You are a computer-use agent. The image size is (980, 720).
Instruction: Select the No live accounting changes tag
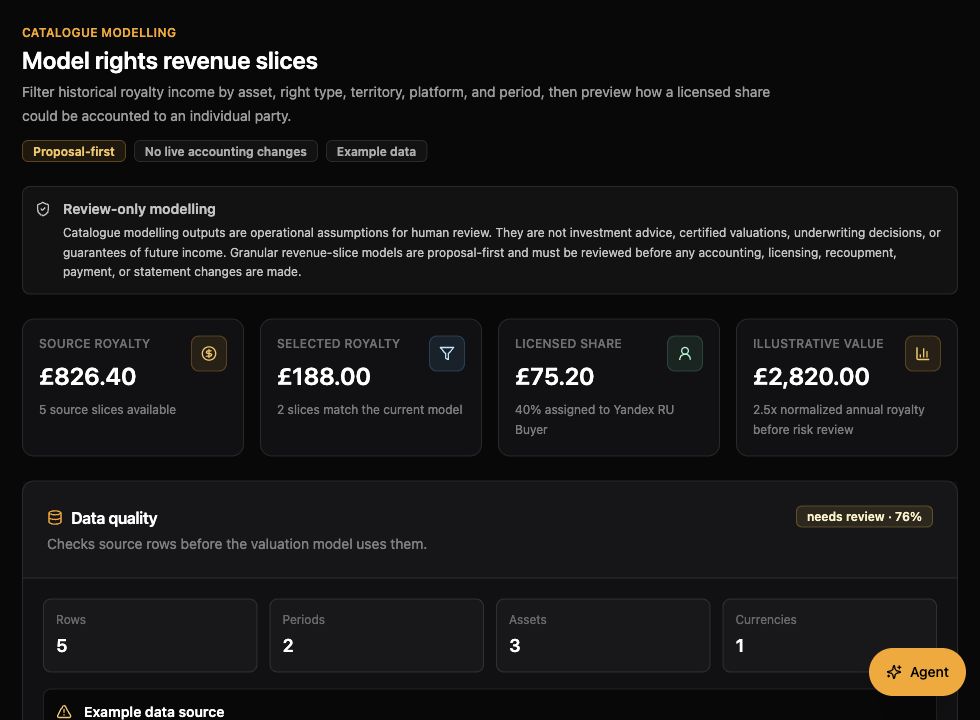pos(226,151)
